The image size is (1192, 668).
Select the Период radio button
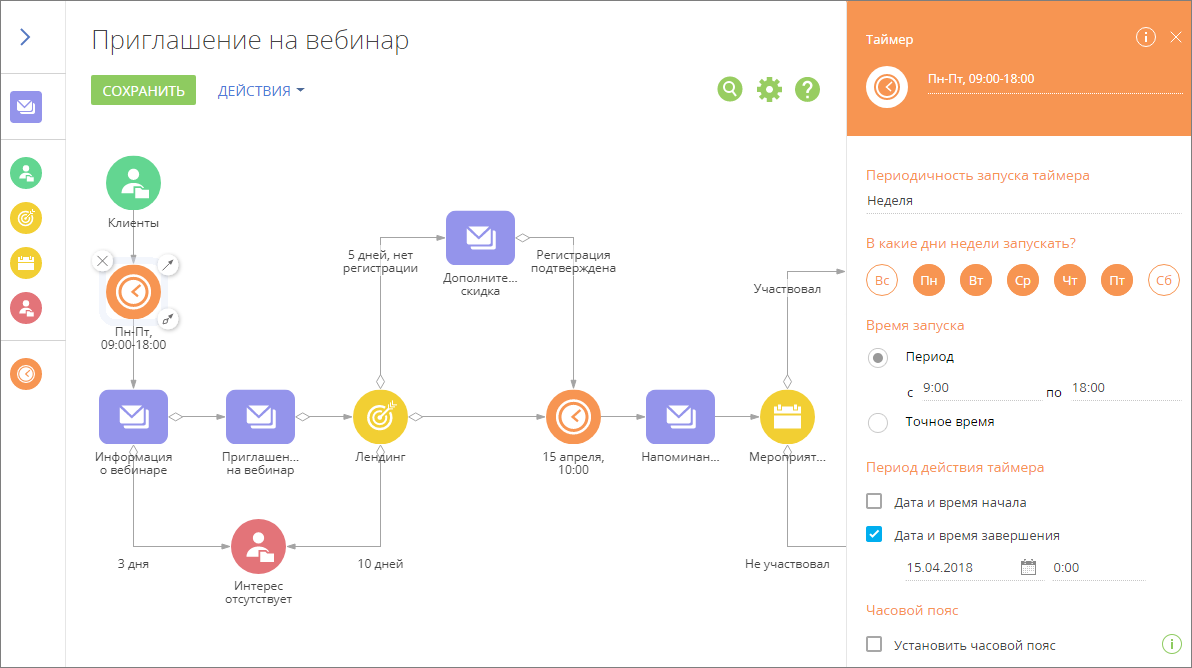pos(878,358)
